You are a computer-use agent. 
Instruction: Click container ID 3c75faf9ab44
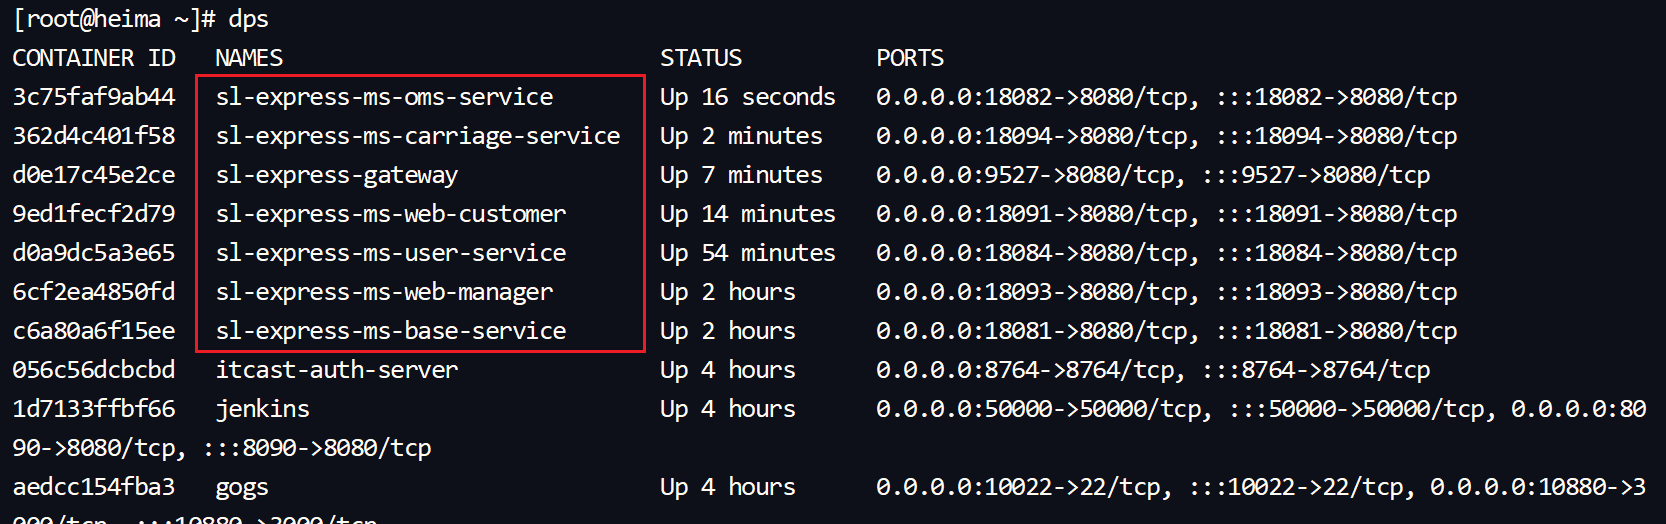point(94,97)
